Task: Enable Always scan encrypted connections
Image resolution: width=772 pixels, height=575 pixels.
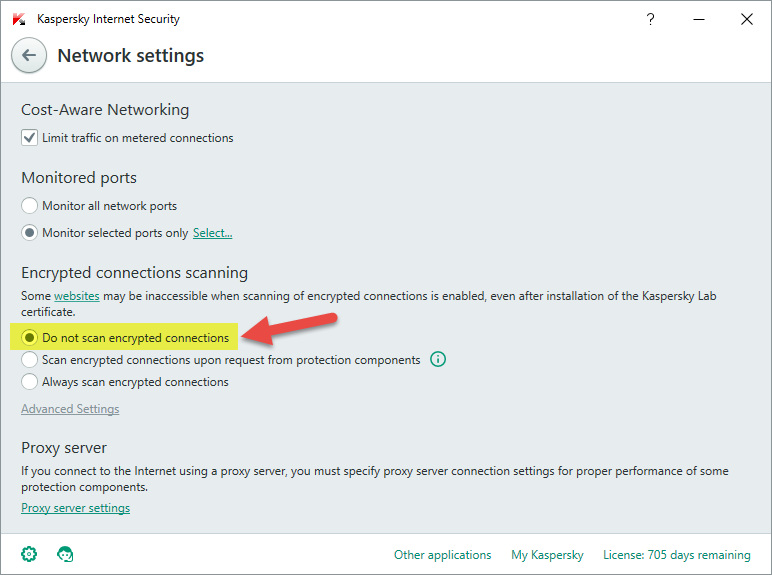Action: point(30,382)
